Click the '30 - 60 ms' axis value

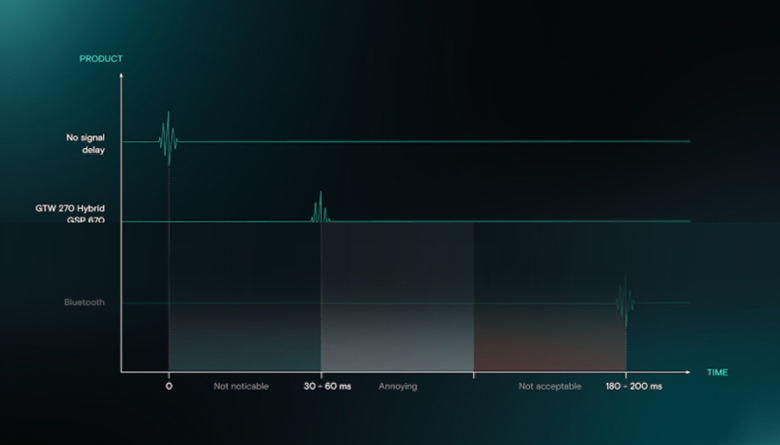[327, 386]
